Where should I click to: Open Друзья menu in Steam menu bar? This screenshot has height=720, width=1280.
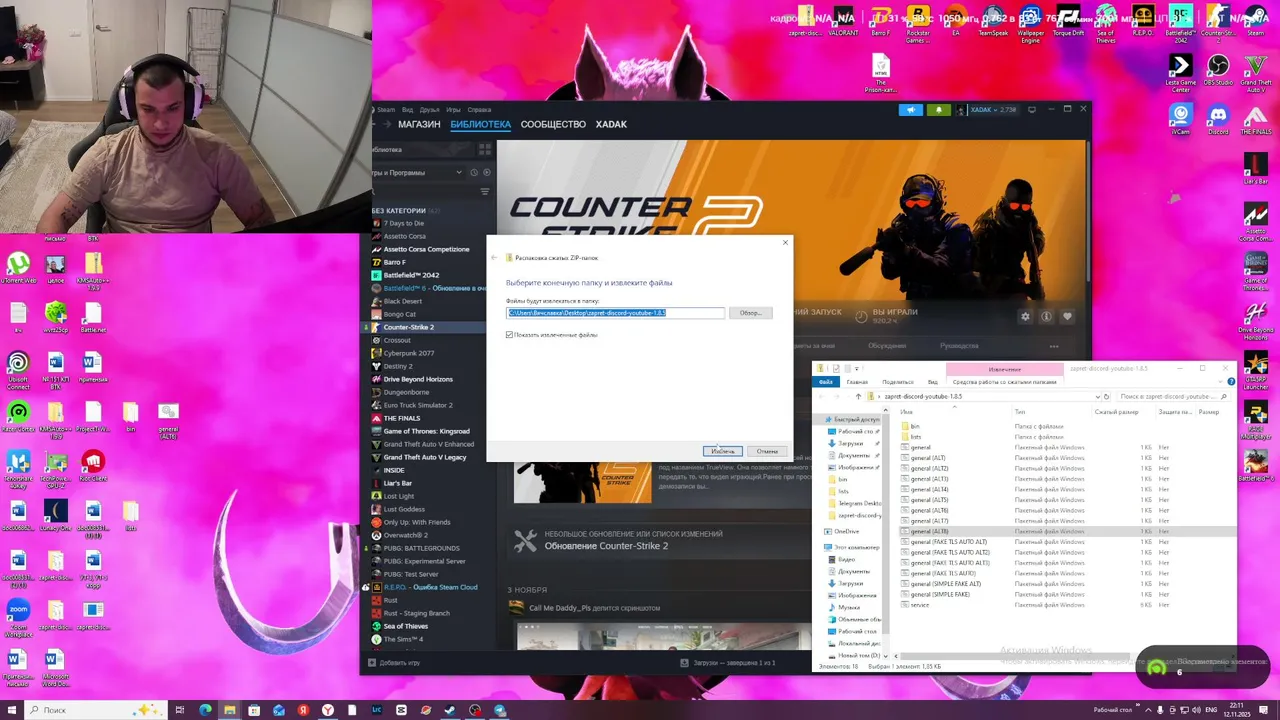point(430,110)
